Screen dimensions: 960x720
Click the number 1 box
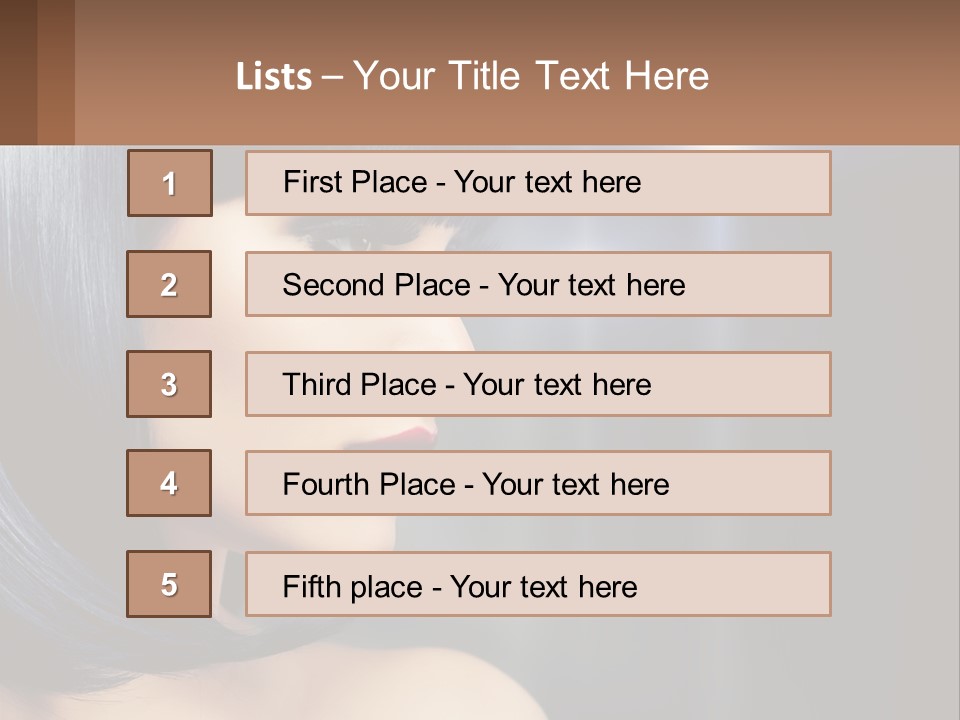(169, 183)
